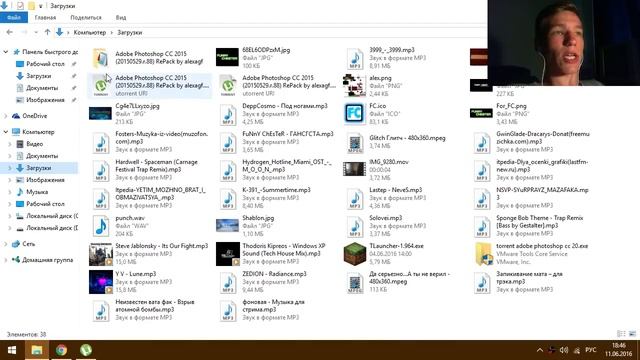Collapse the Компьютер tree node
The height and width of the screenshot is (360, 640).
[6, 132]
